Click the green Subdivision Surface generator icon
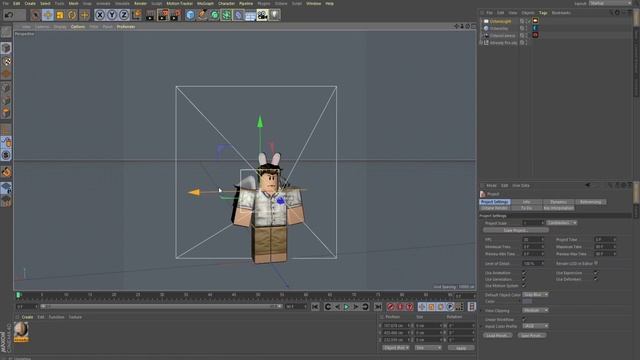Screen dimensions: 640x360 click(215, 15)
